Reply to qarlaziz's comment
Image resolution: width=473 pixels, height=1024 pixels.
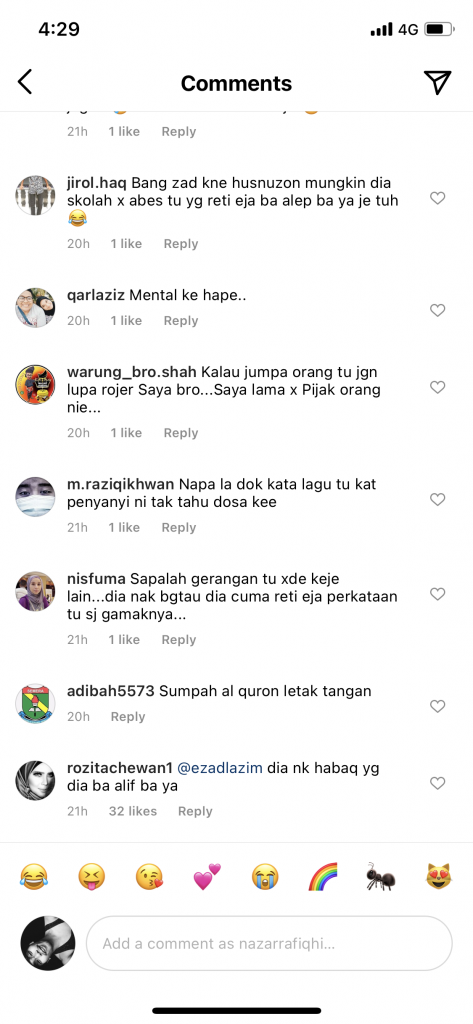click(x=180, y=321)
